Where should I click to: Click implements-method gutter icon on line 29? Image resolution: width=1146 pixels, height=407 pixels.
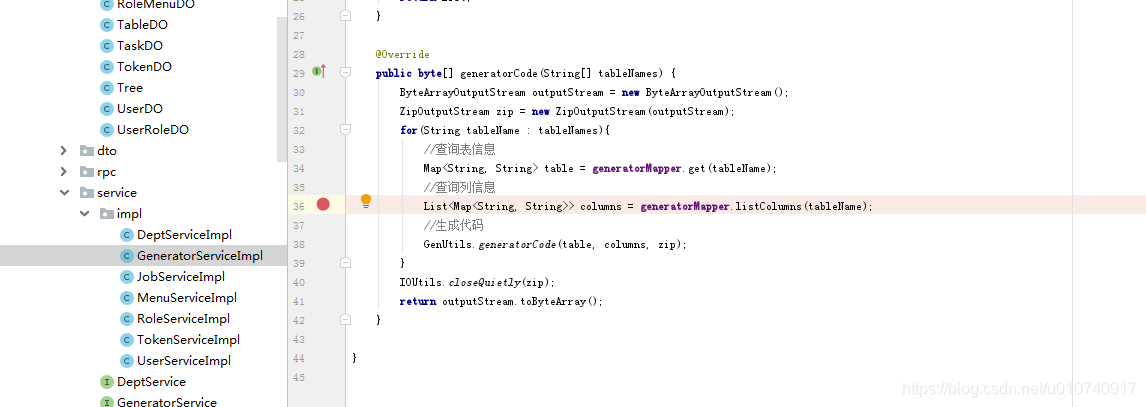click(319, 72)
